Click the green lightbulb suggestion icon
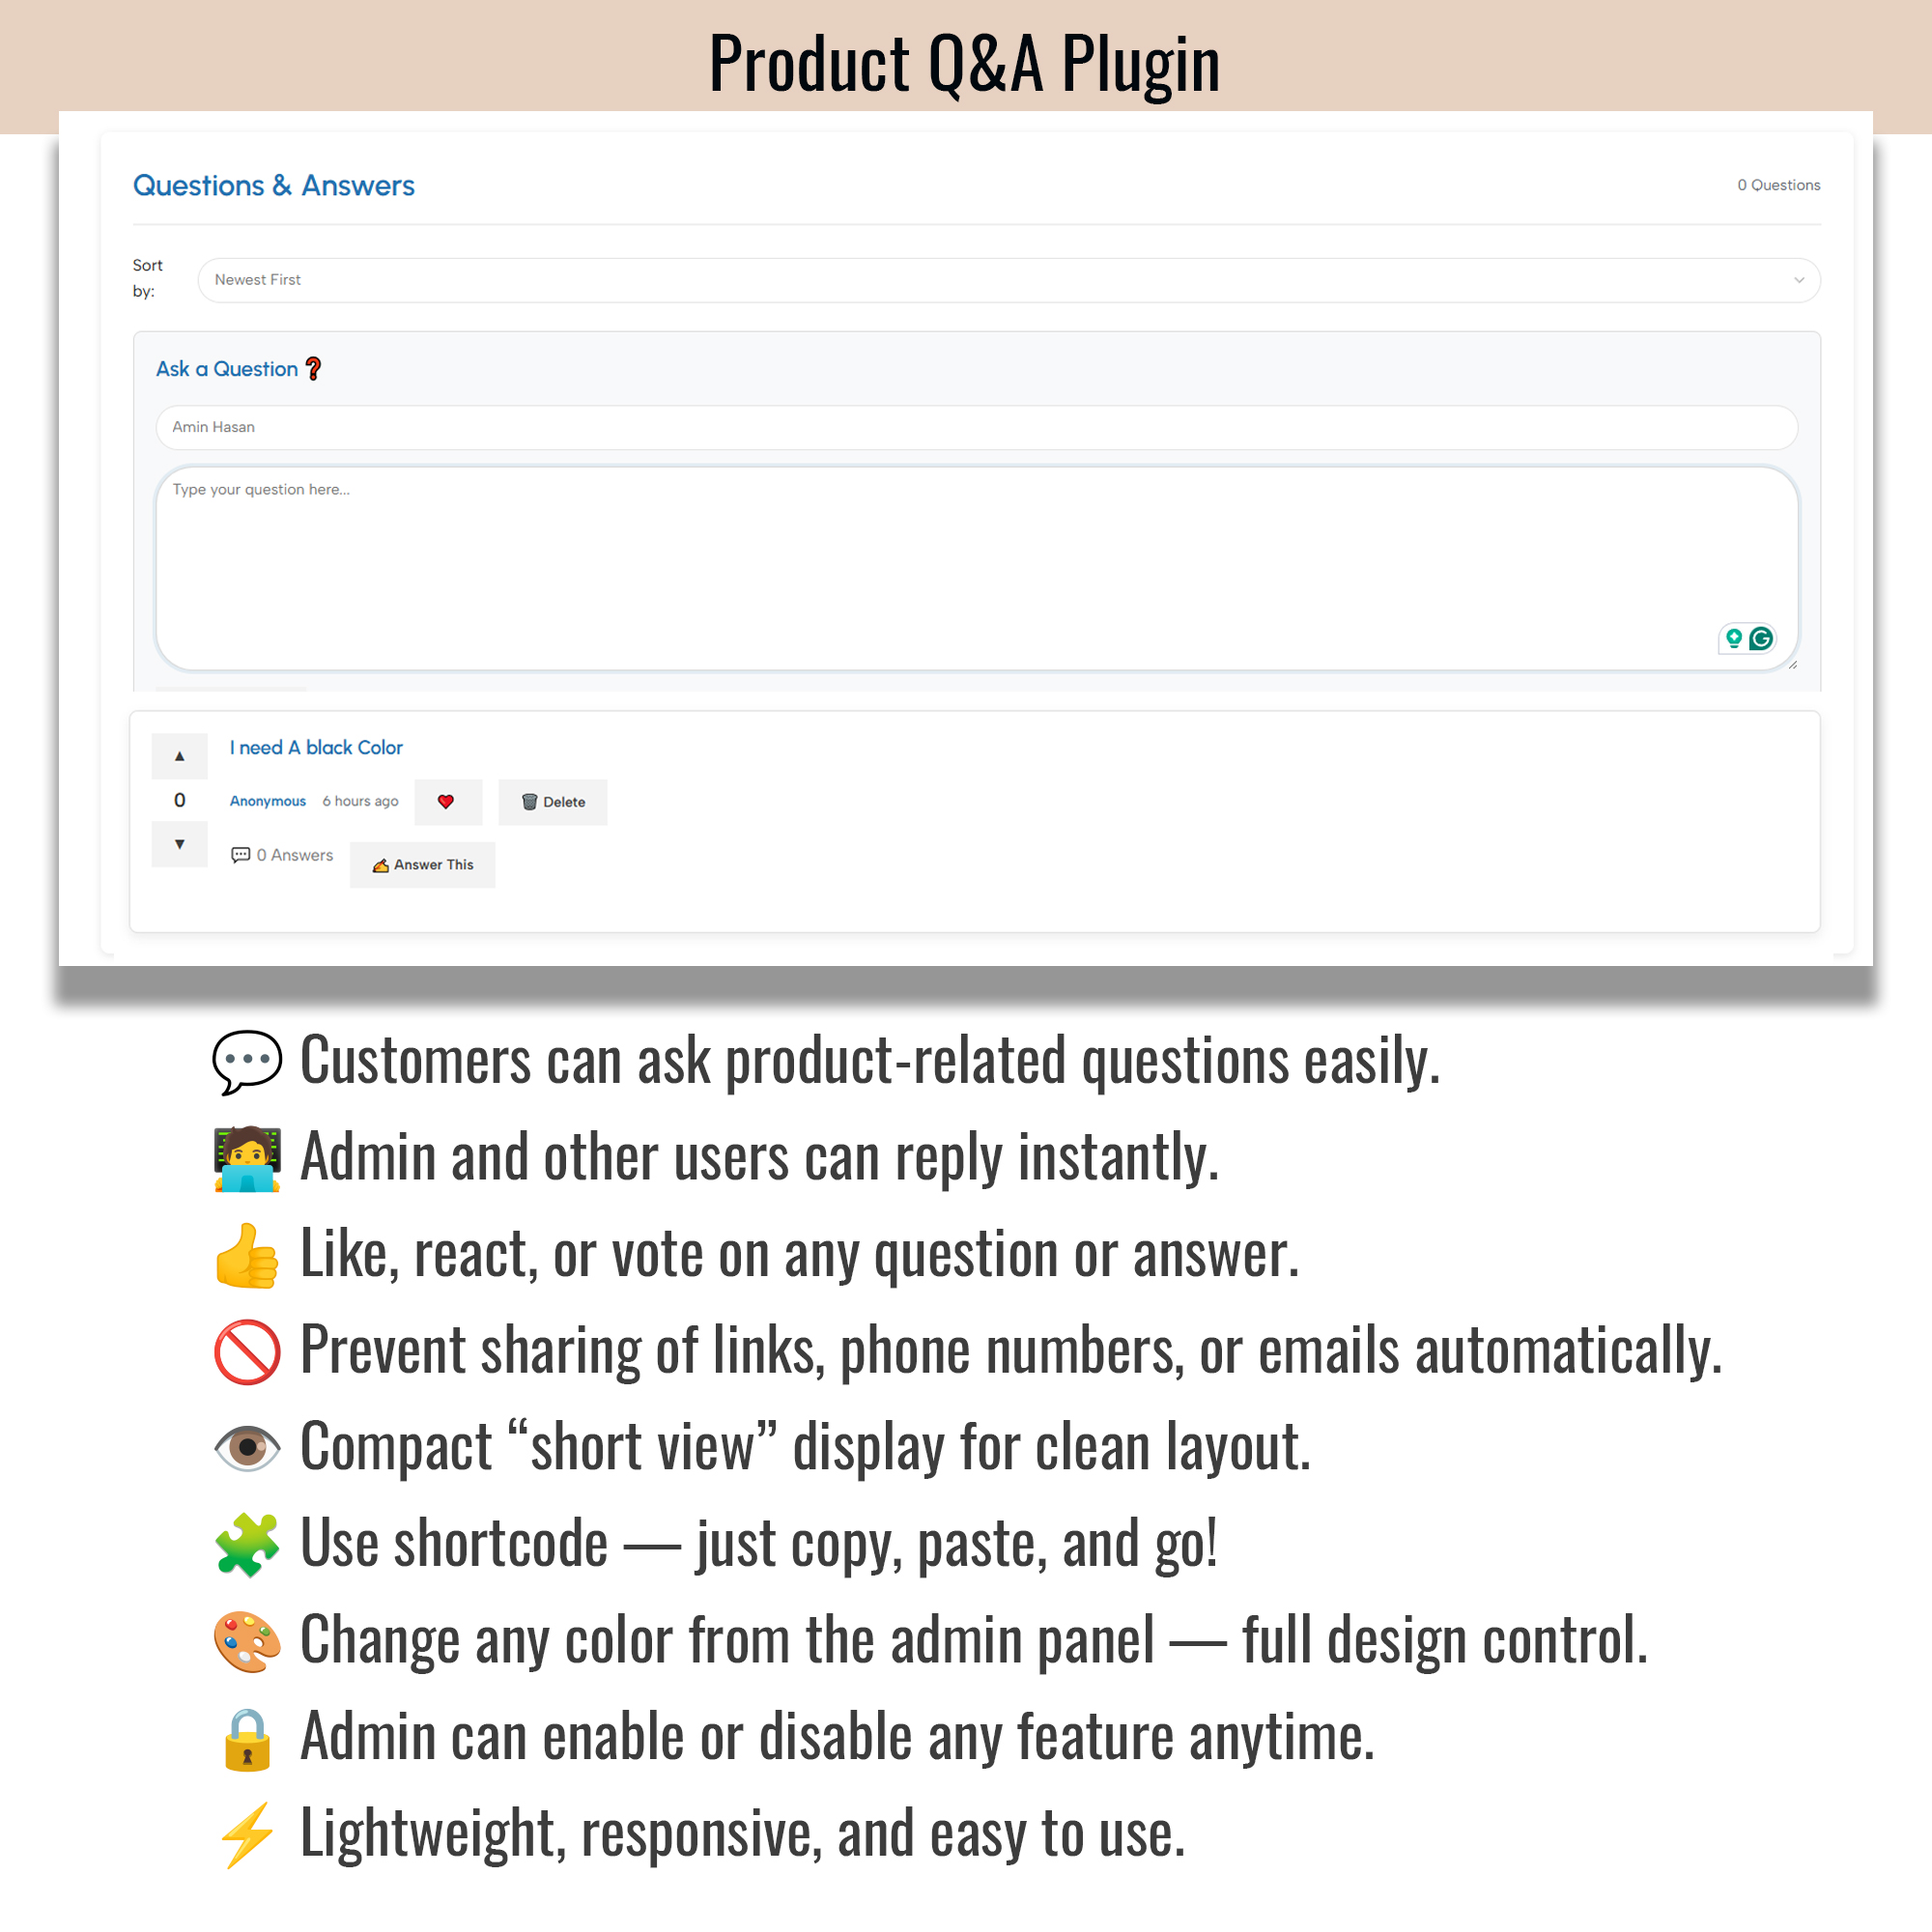This screenshot has width=1932, height=1932. (1734, 638)
